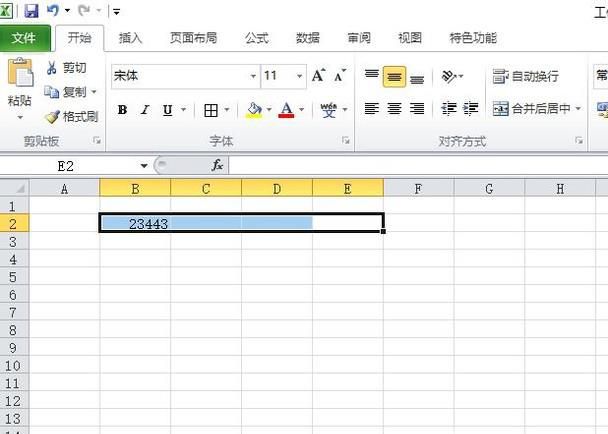Click the Save icon in quick access toolbar
The height and width of the screenshot is (434, 608).
pyautogui.click(x=31, y=10)
